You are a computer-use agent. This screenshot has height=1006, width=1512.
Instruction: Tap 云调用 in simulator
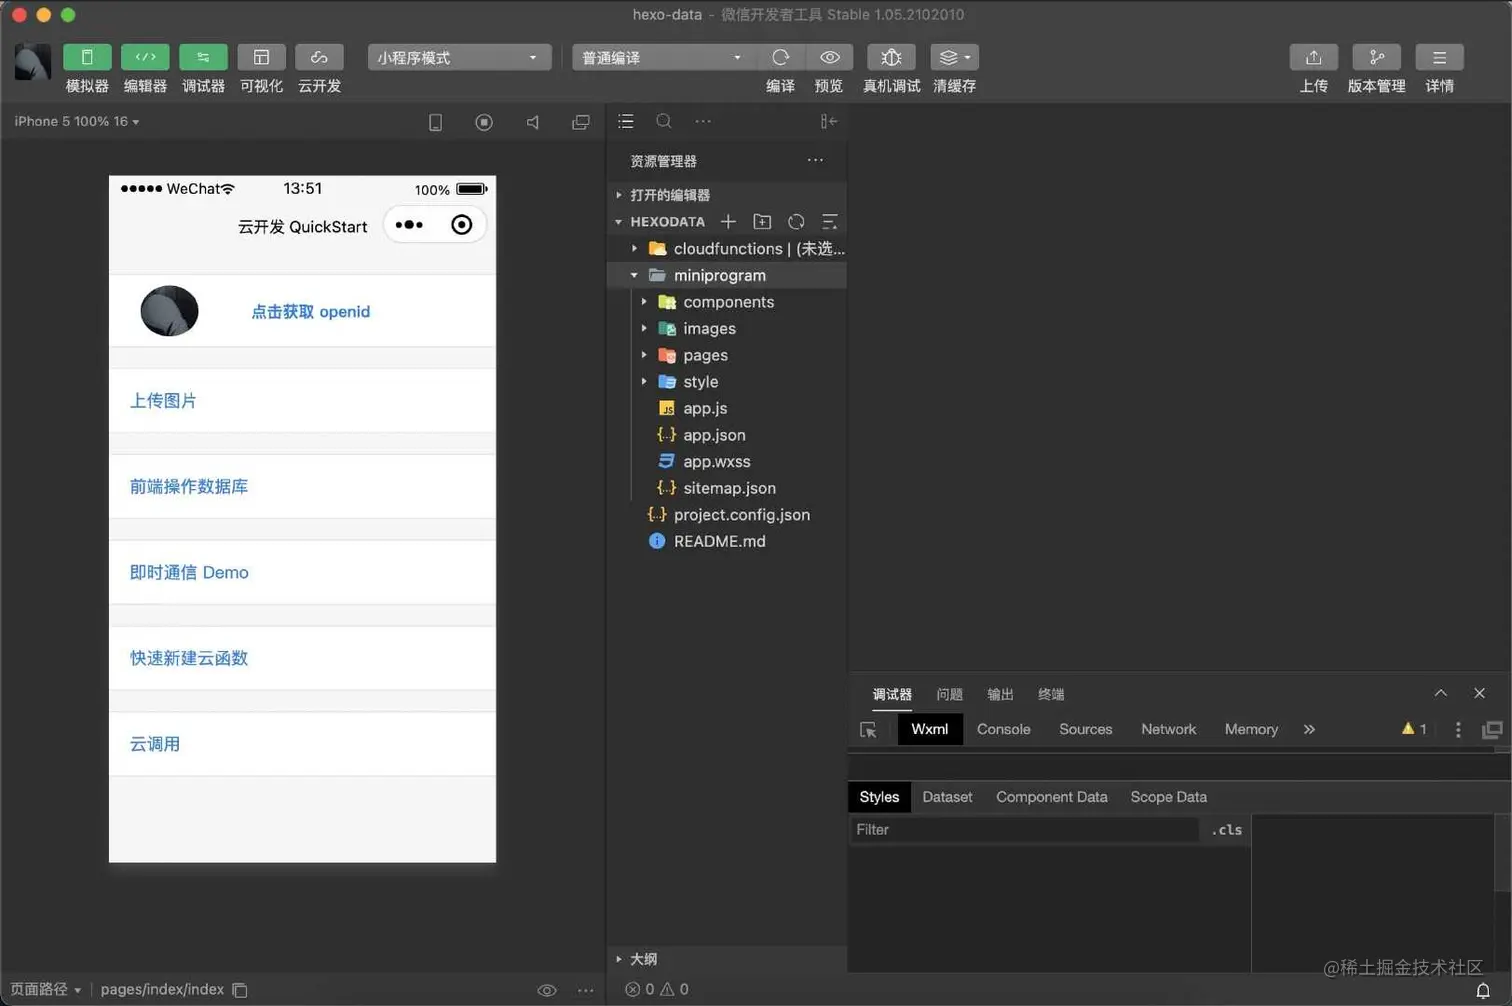(302, 744)
